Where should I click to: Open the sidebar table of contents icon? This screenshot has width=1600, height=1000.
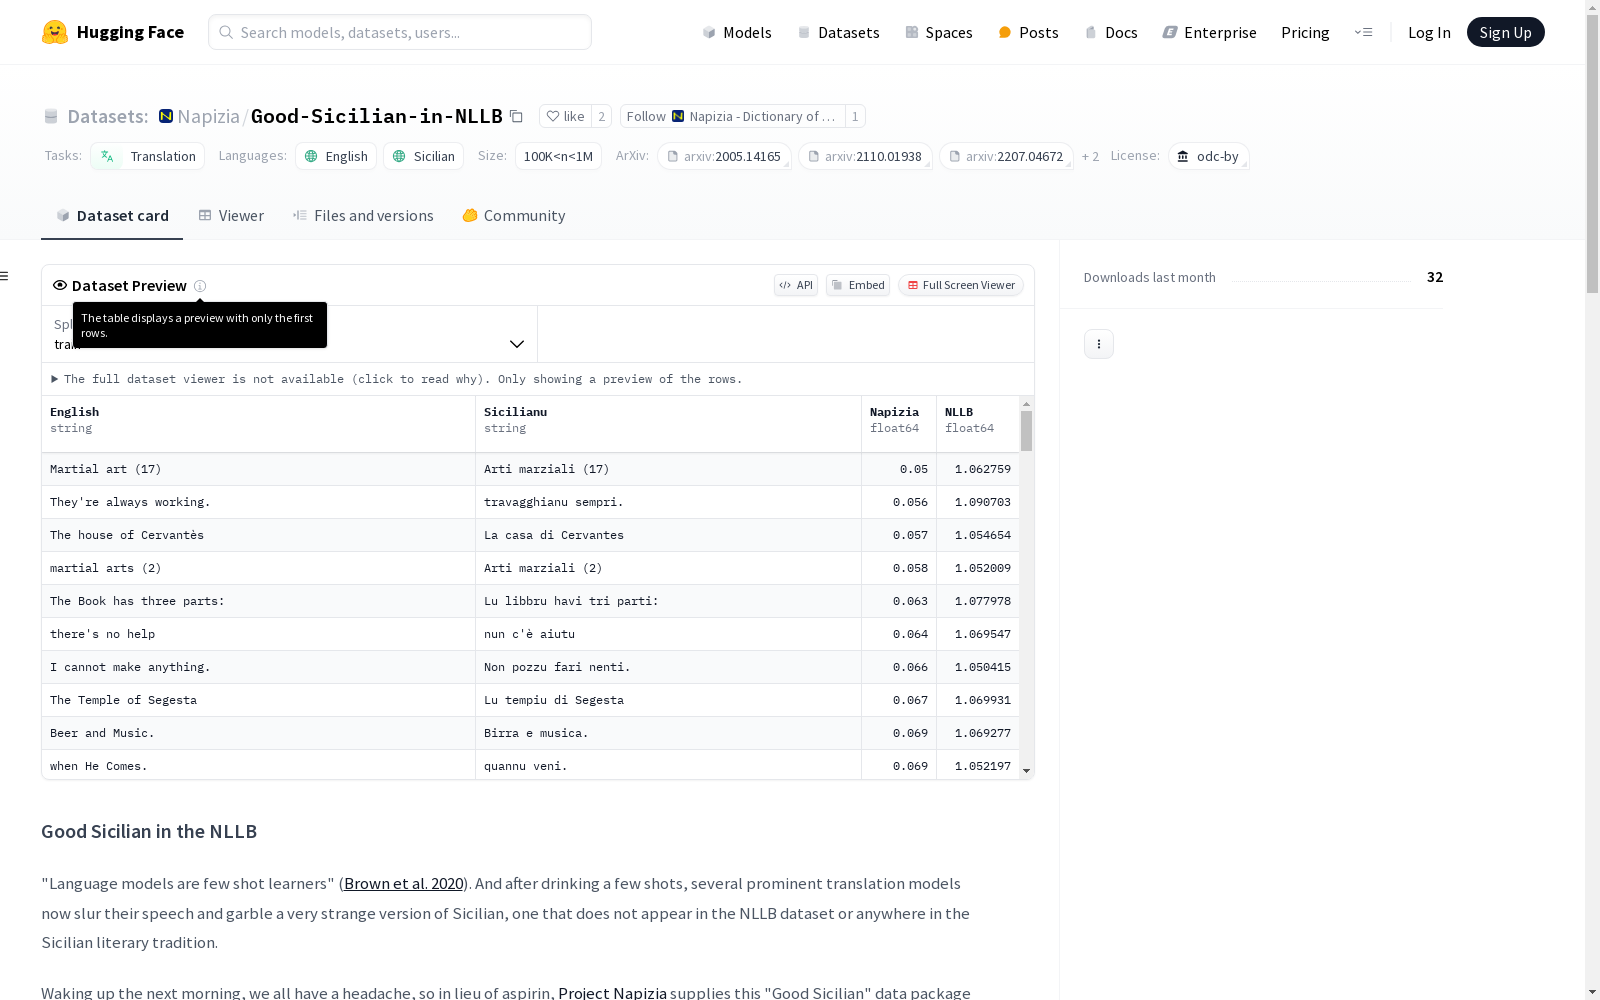click(5, 276)
